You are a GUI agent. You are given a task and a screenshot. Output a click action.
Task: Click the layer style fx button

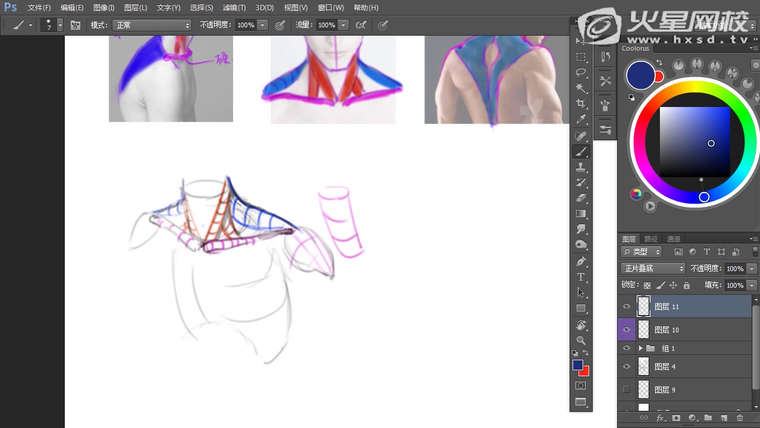tap(661, 417)
